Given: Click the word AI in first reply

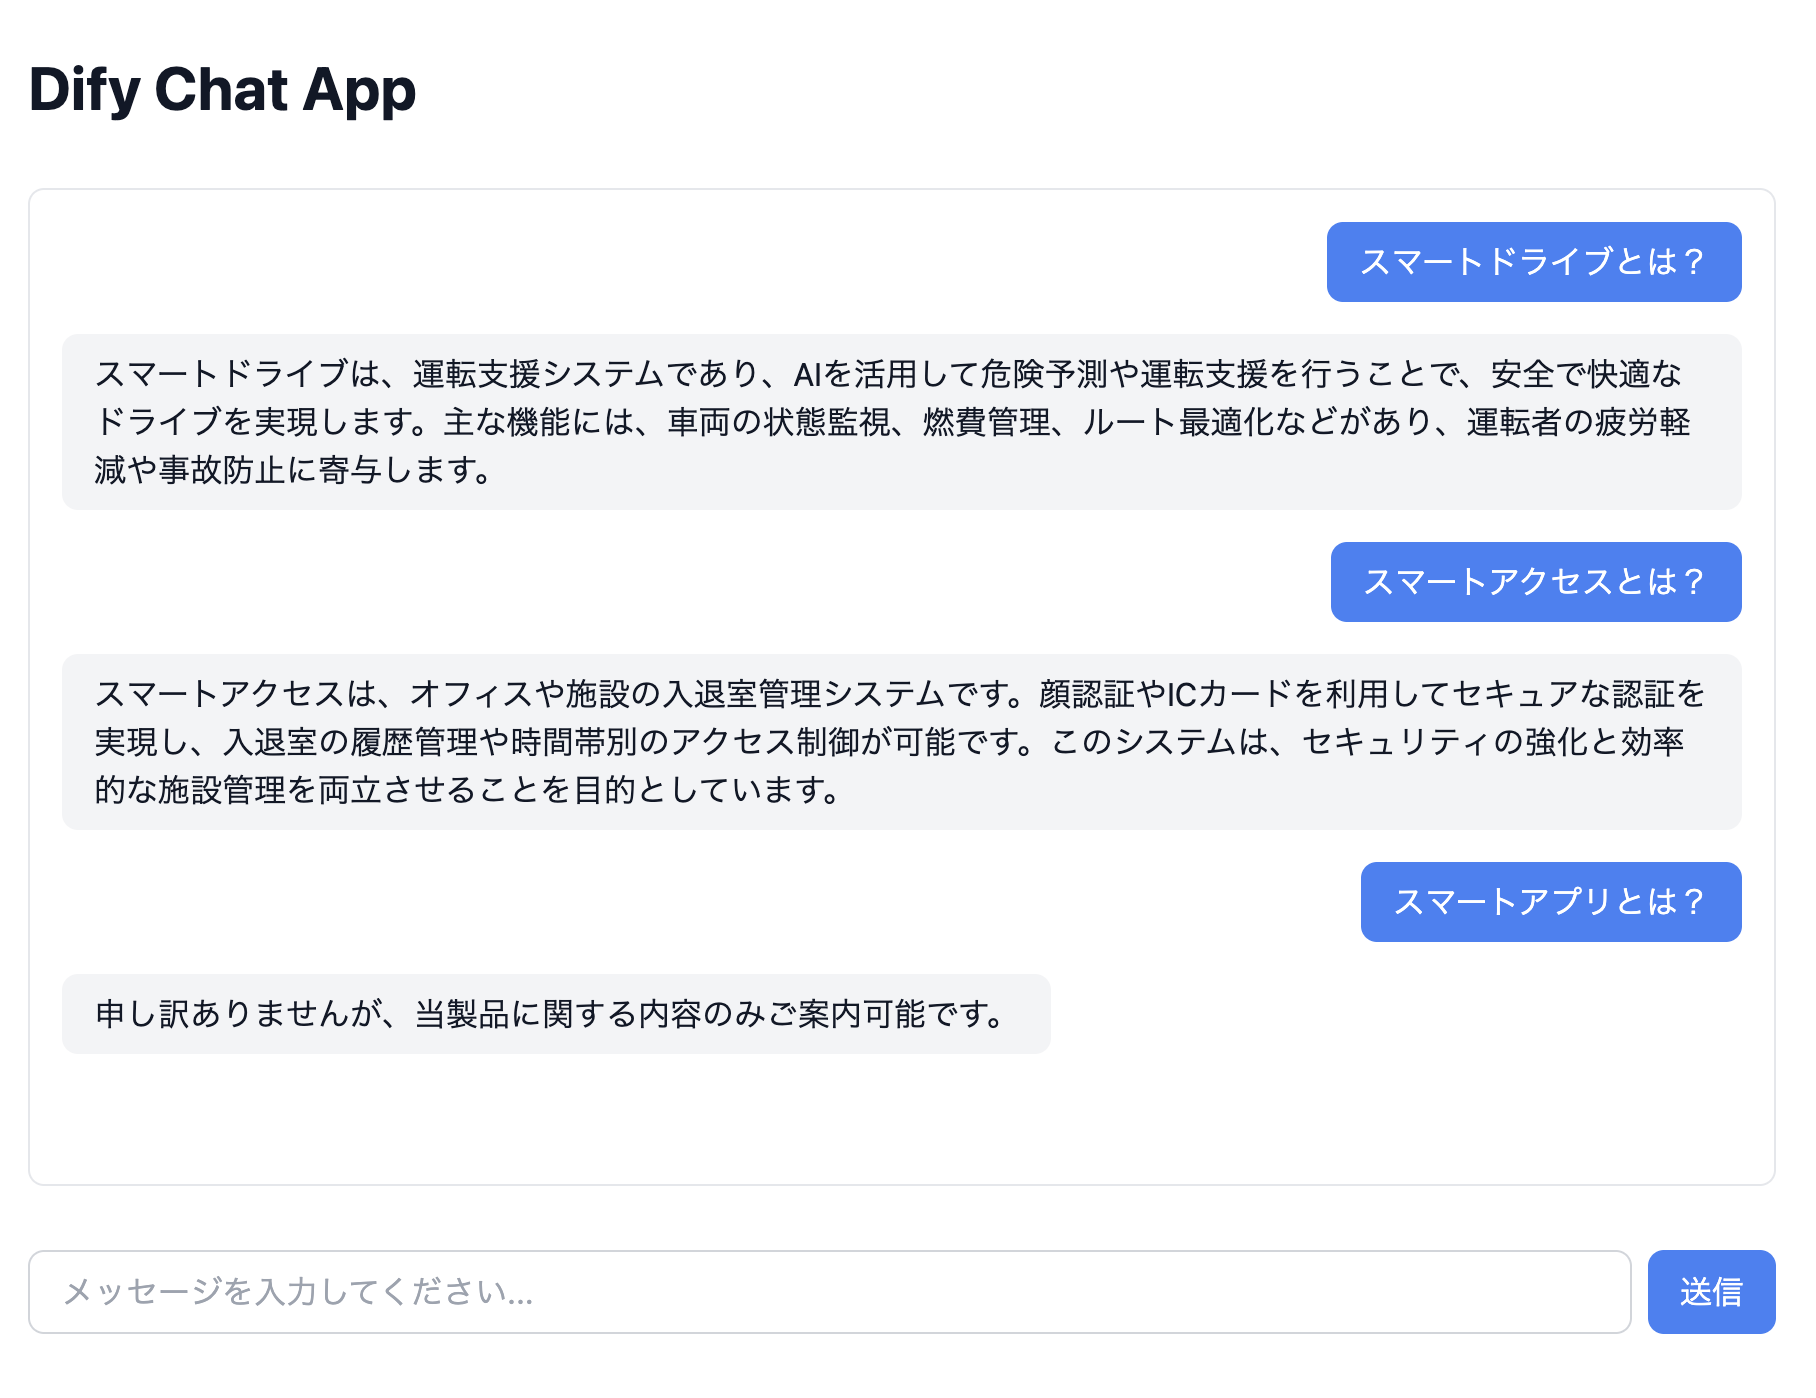Looking at the screenshot, I should (807, 374).
